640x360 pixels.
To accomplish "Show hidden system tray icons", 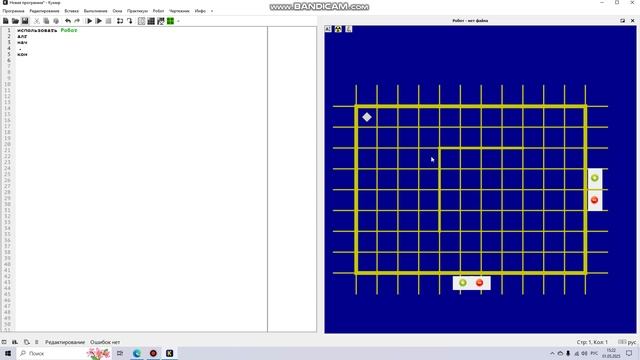I will [552, 353].
